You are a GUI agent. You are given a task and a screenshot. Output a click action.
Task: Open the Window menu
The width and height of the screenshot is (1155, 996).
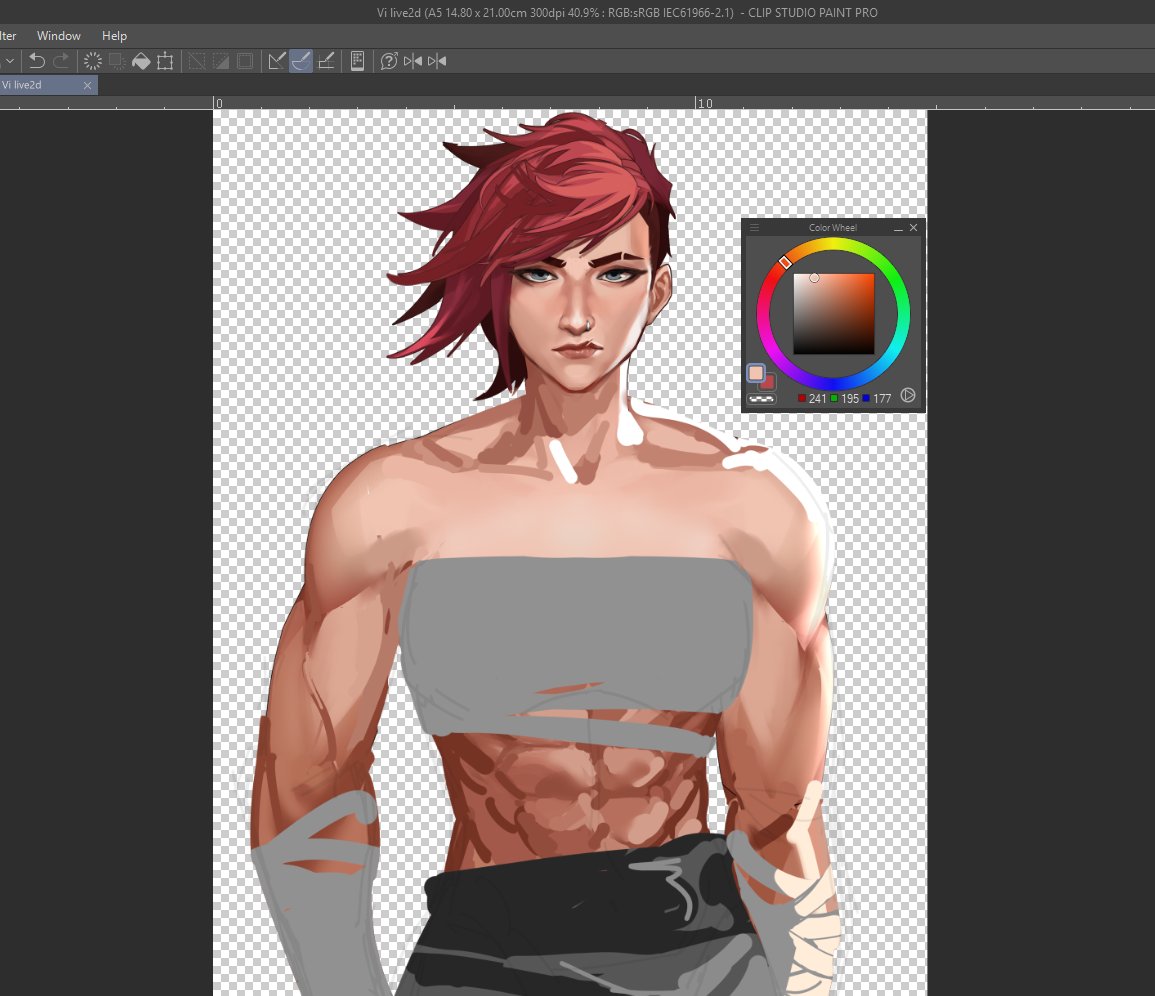[59, 35]
